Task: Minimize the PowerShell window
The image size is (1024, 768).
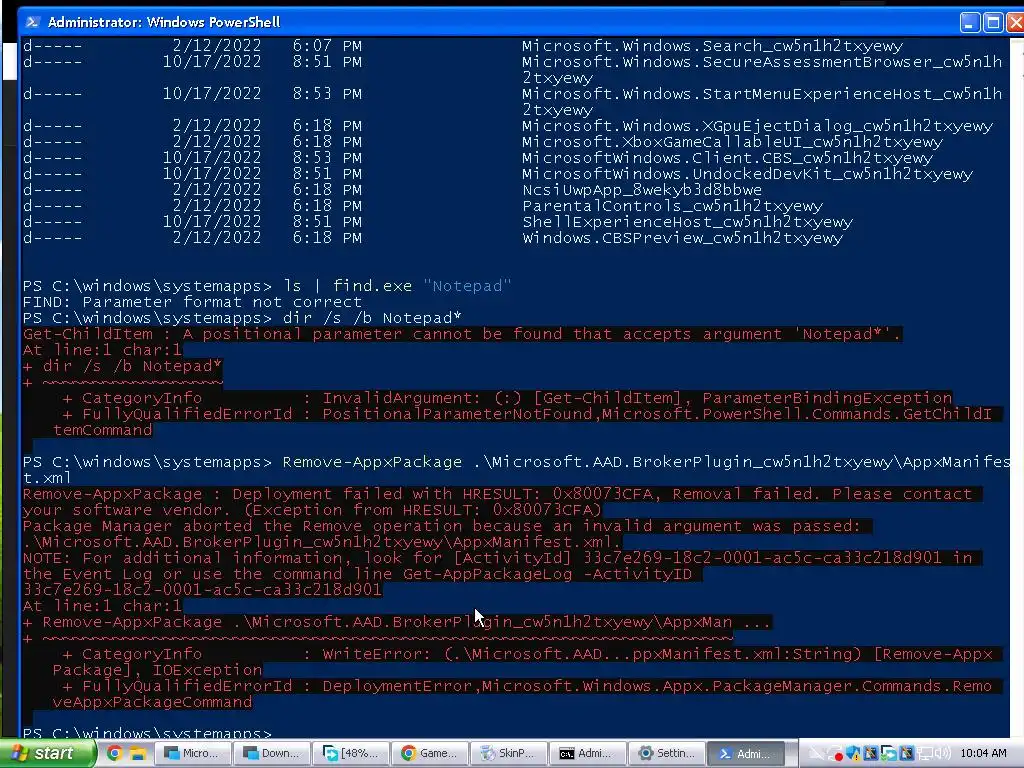Action: [x=970, y=23]
